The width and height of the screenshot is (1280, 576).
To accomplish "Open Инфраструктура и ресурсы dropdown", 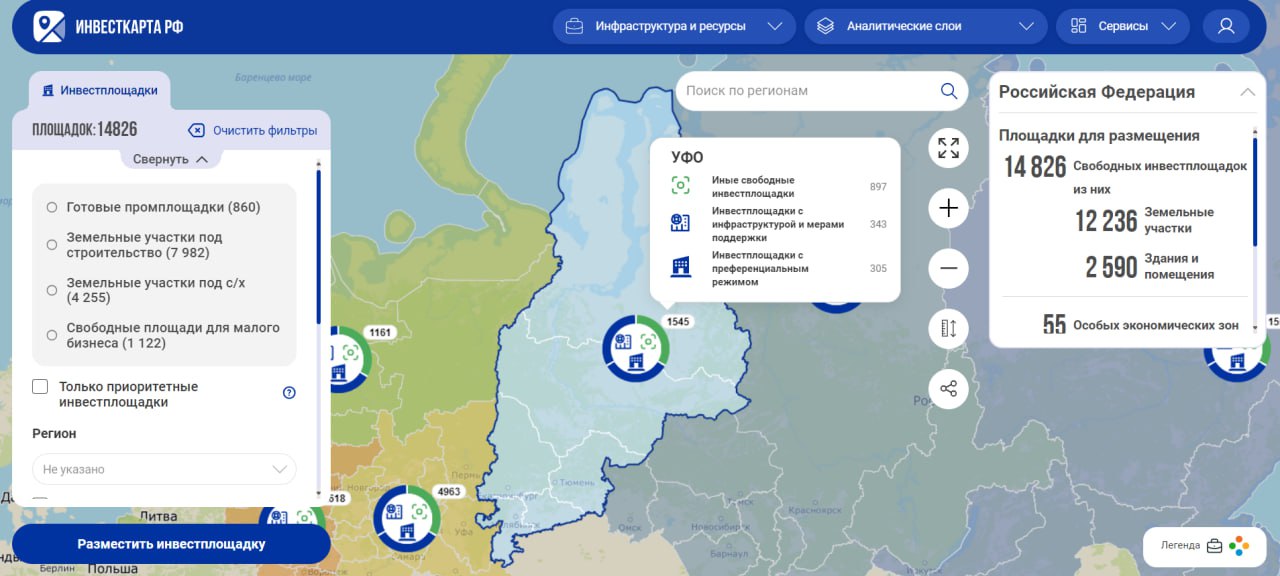I will coord(673,27).
